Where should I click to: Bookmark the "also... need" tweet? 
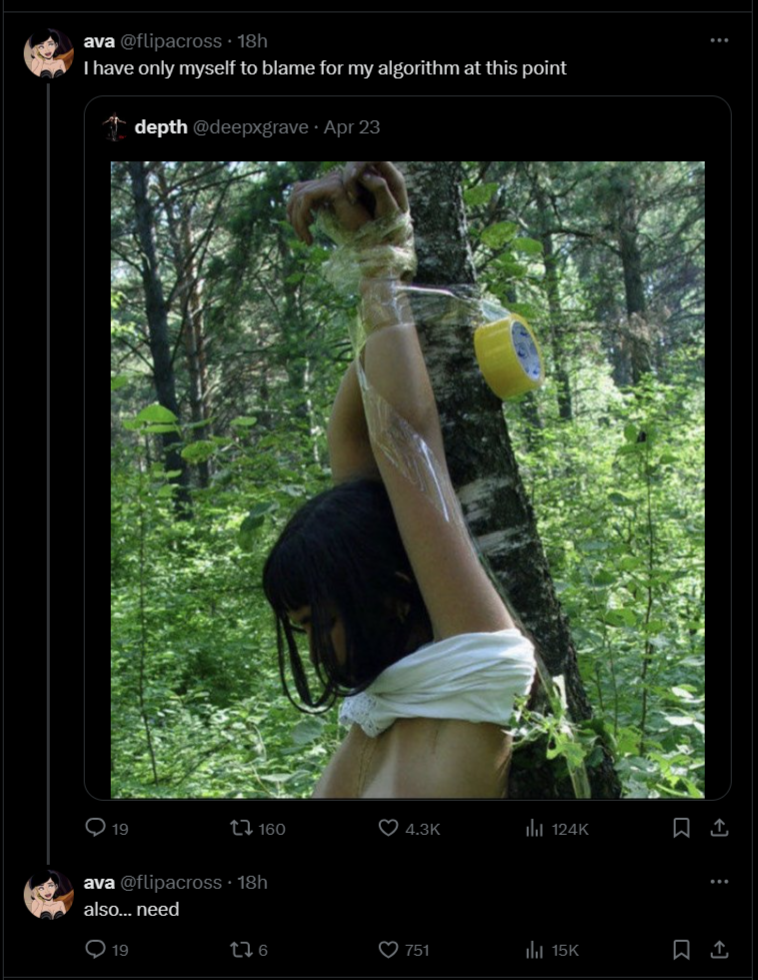click(681, 950)
